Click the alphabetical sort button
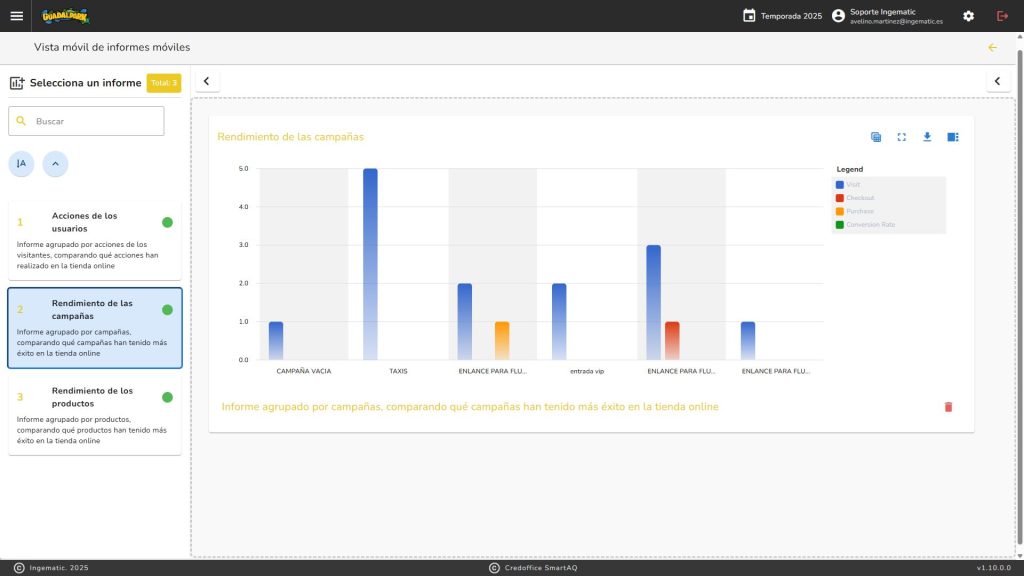Viewport: 1024px width, 576px height. click(21, 163)
